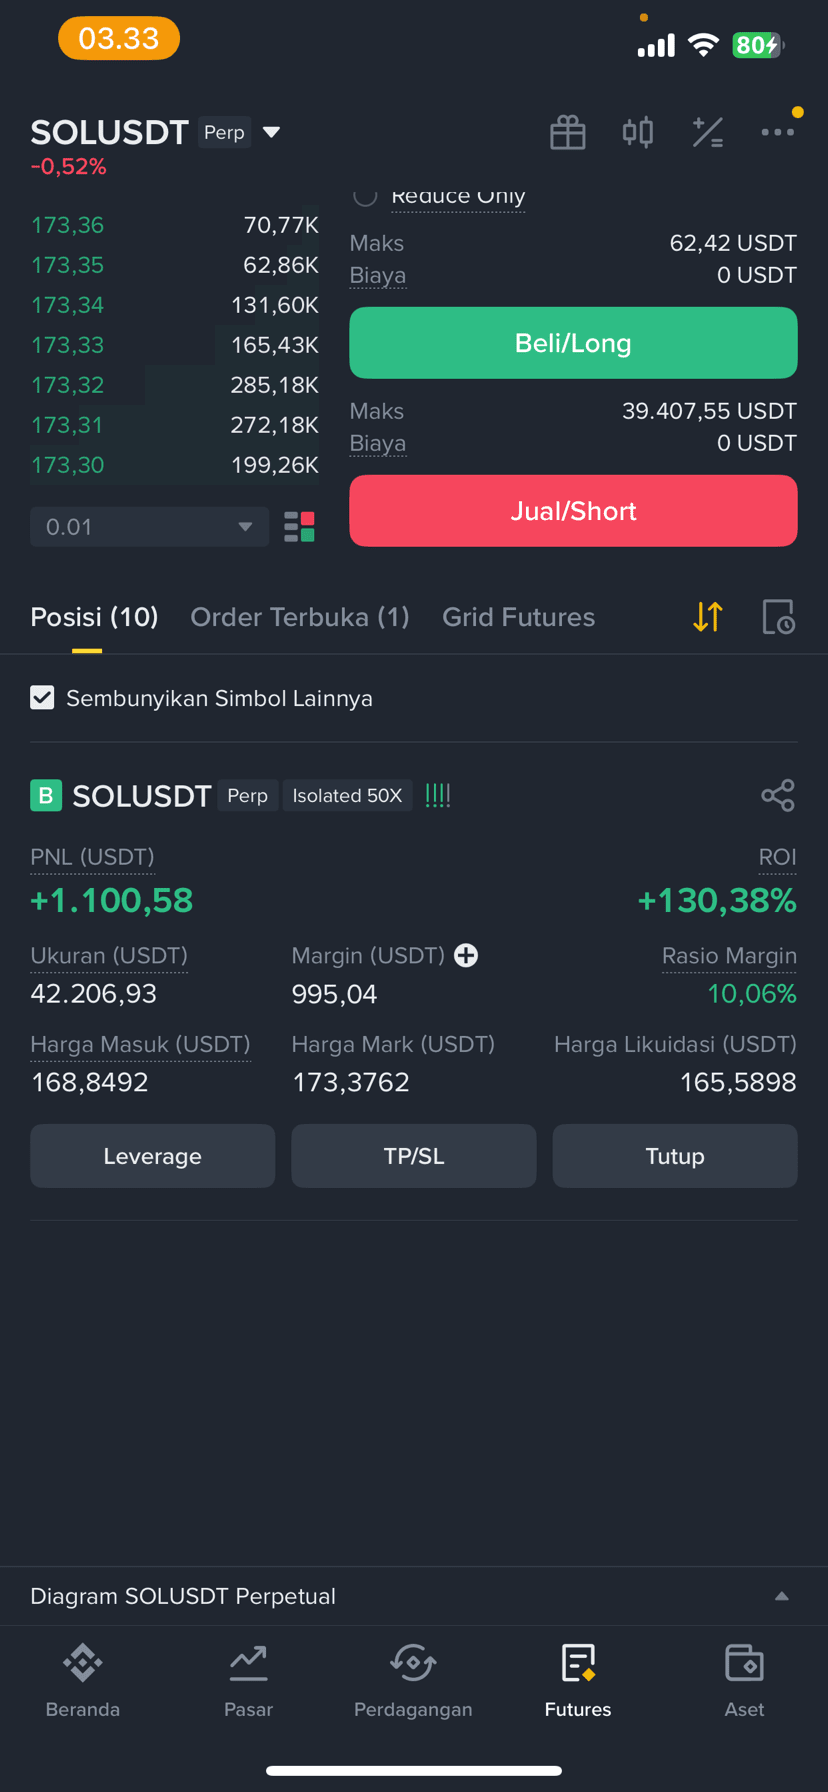Screen dimensions: 828x1792
Task: Add margin with the plus icon
Action: click(466, 955)
